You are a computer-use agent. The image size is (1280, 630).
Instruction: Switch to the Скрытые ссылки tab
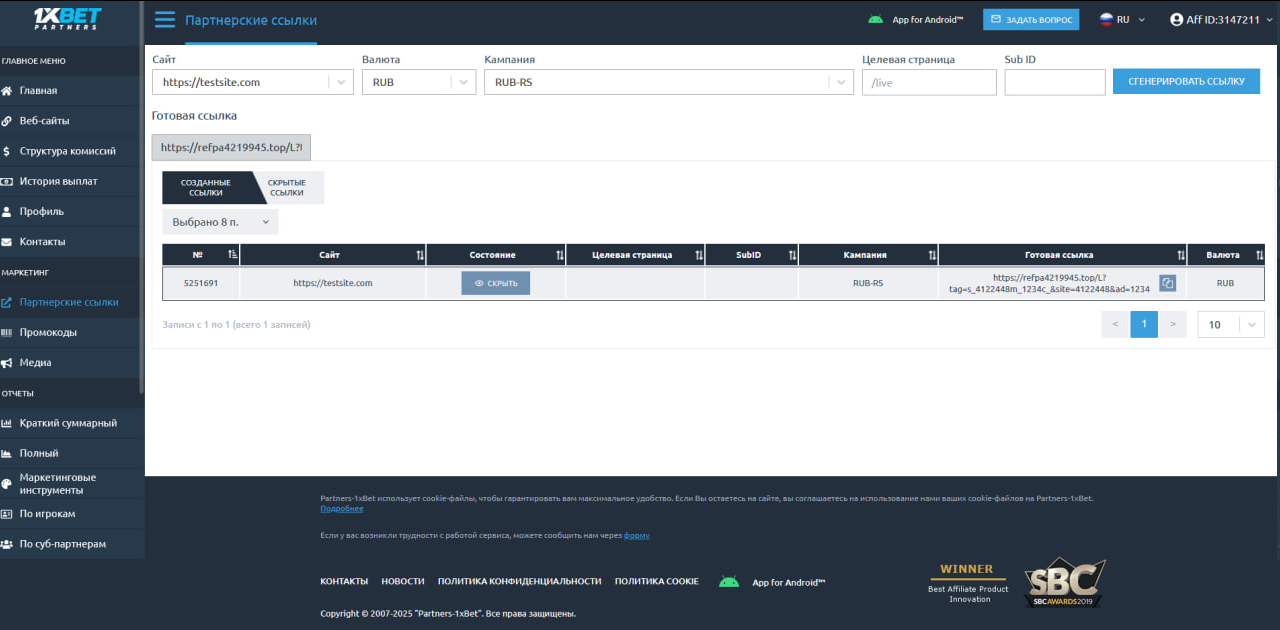coord(287,188)
